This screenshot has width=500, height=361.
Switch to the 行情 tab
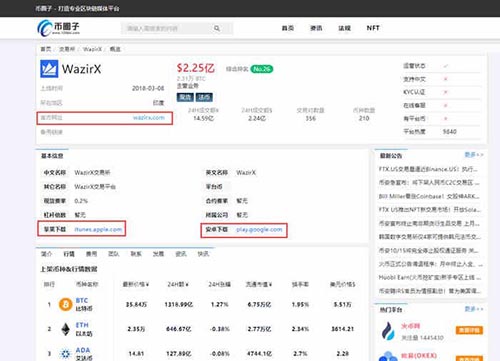coord(69,254)
